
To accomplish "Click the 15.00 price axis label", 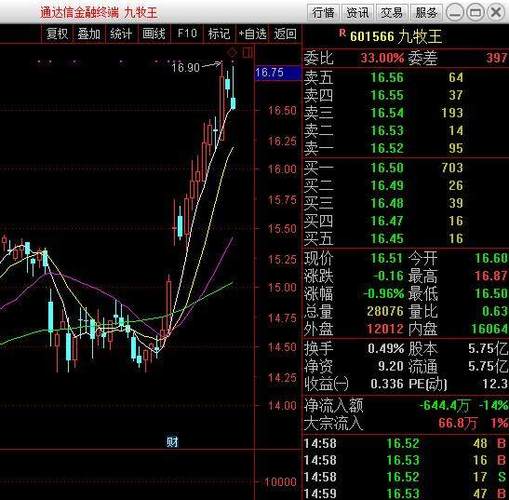I will [282, 287].
